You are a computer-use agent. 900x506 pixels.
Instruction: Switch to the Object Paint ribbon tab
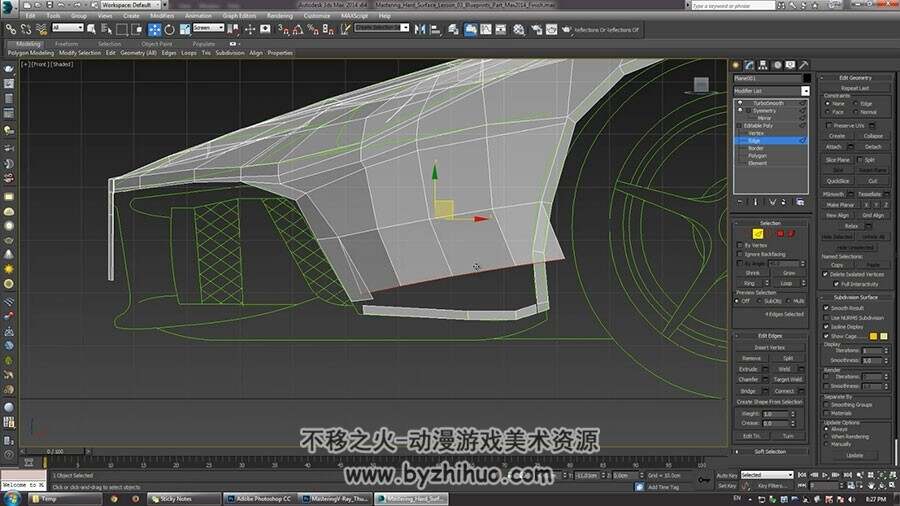[157, 44]
